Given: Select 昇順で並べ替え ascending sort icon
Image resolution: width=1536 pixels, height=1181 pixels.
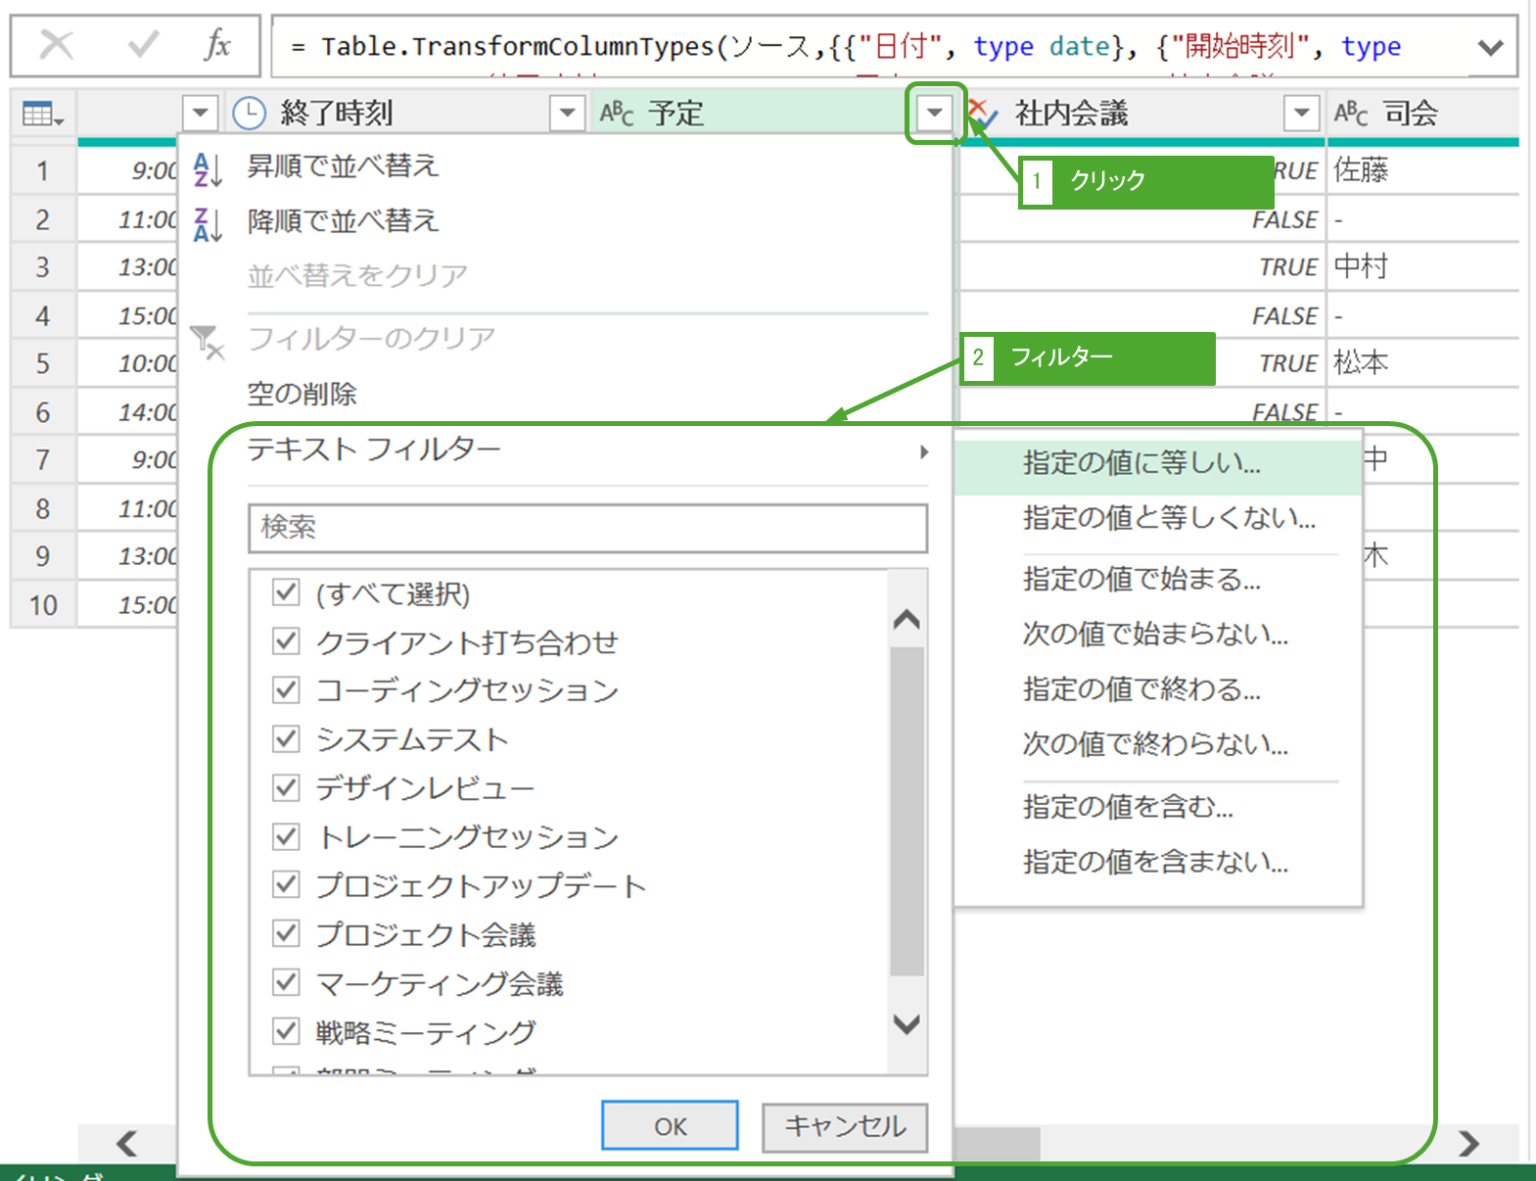Looking at the screenshot, I should click(x=207, y=167).
